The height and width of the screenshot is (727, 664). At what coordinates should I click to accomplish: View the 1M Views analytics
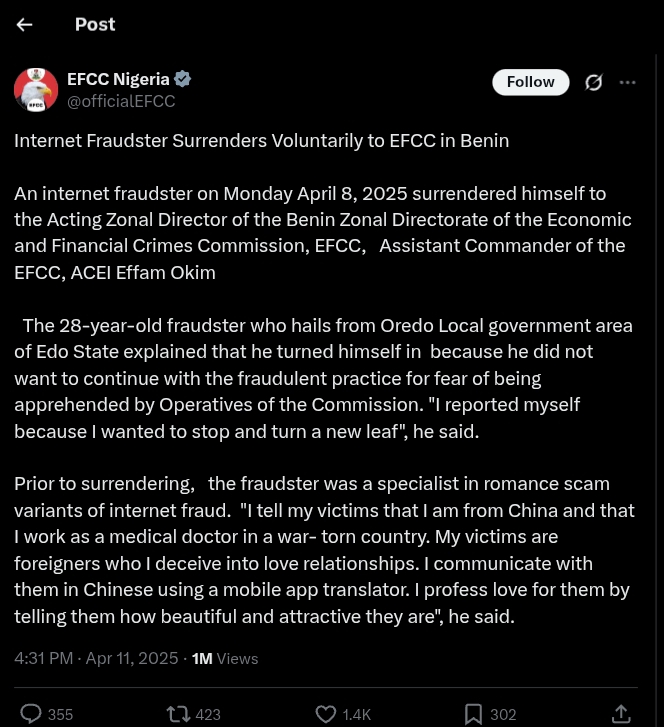pyautogui.click(x=225, y=658)
